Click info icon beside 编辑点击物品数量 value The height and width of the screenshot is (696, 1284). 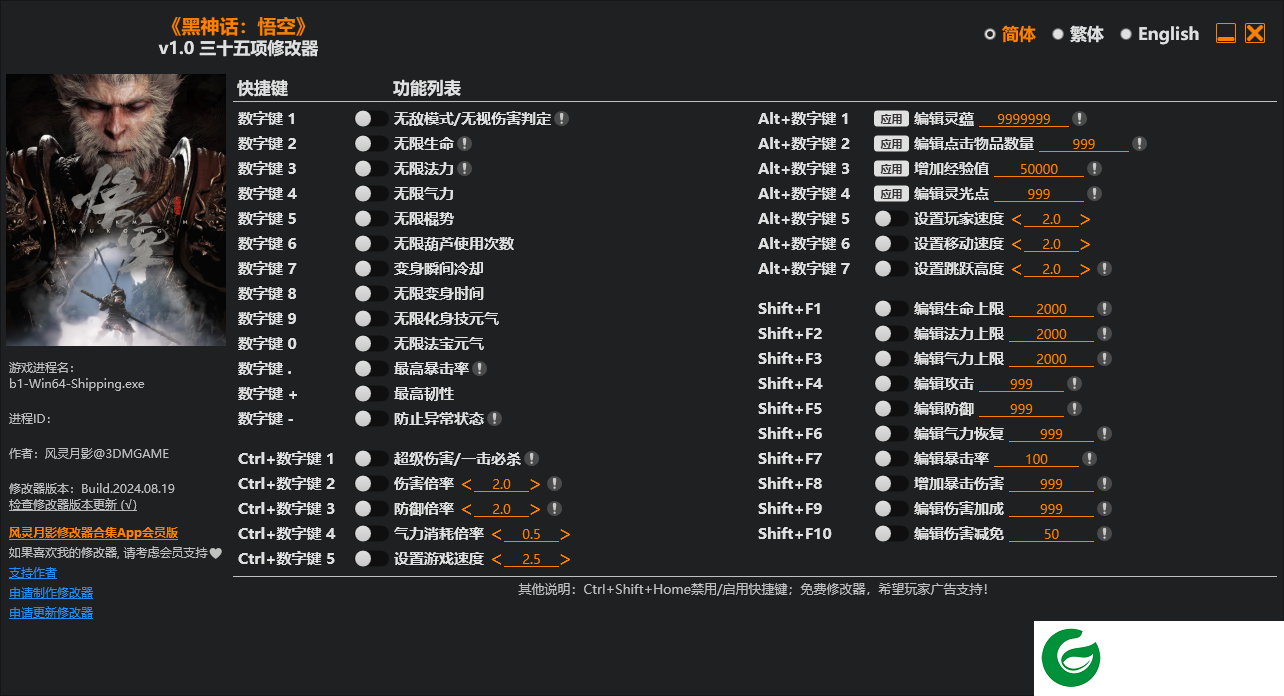click(1139, 144)
